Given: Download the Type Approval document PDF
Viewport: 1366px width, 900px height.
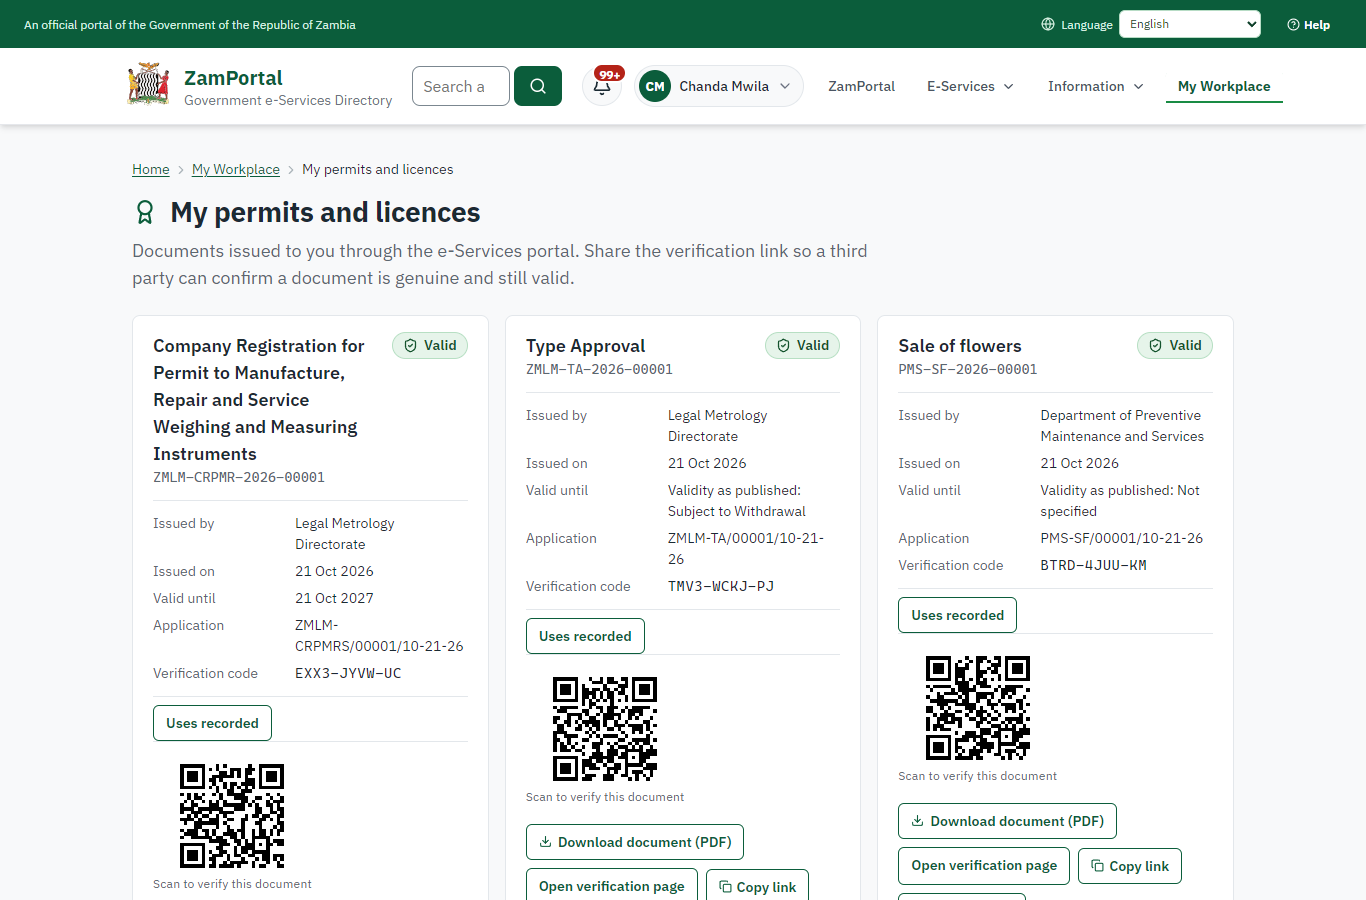Looking at the screenshot, I should pyautogui.click(x=635, y=842).
